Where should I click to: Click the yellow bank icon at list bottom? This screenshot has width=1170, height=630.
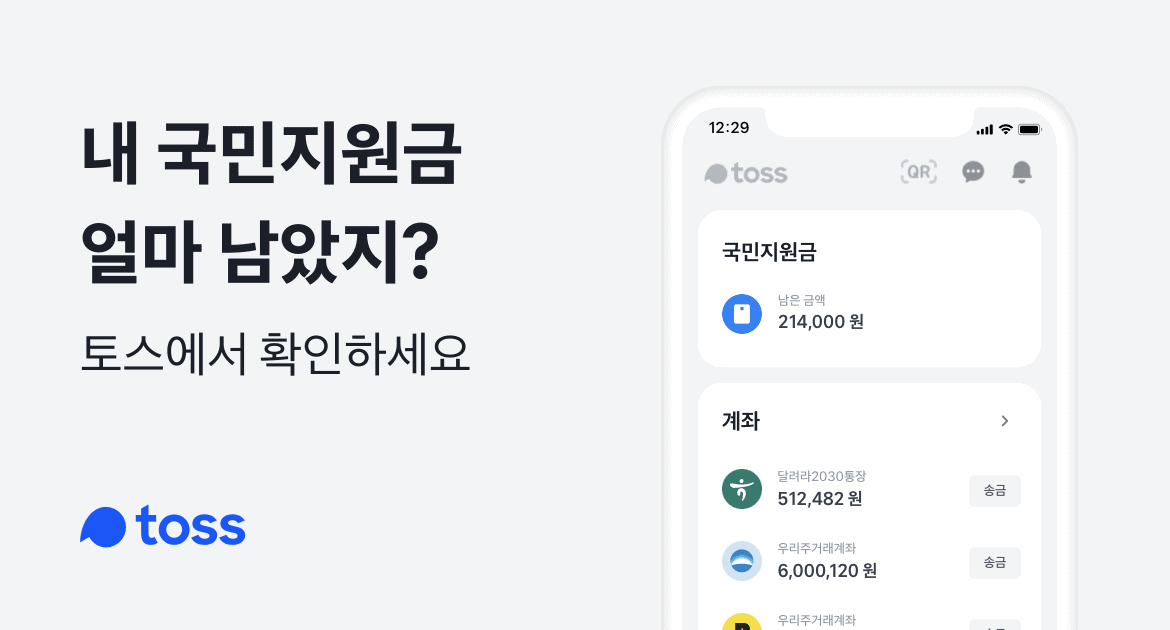[x=742, y=625]
